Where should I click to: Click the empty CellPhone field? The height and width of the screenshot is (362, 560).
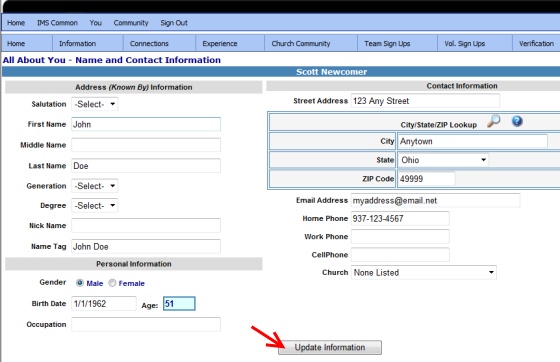[x=400, y=255]
